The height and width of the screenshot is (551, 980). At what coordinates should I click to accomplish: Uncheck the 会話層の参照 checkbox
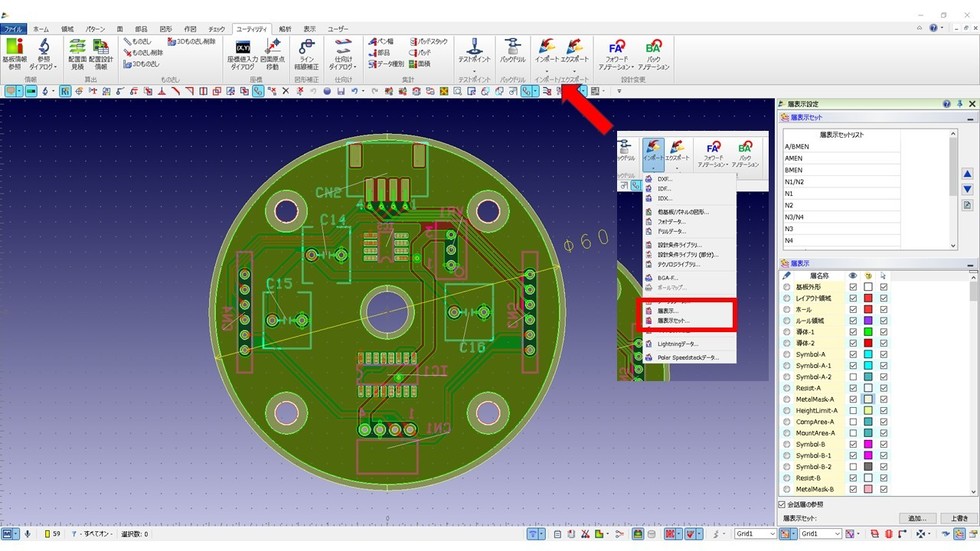tap(783, 505)
